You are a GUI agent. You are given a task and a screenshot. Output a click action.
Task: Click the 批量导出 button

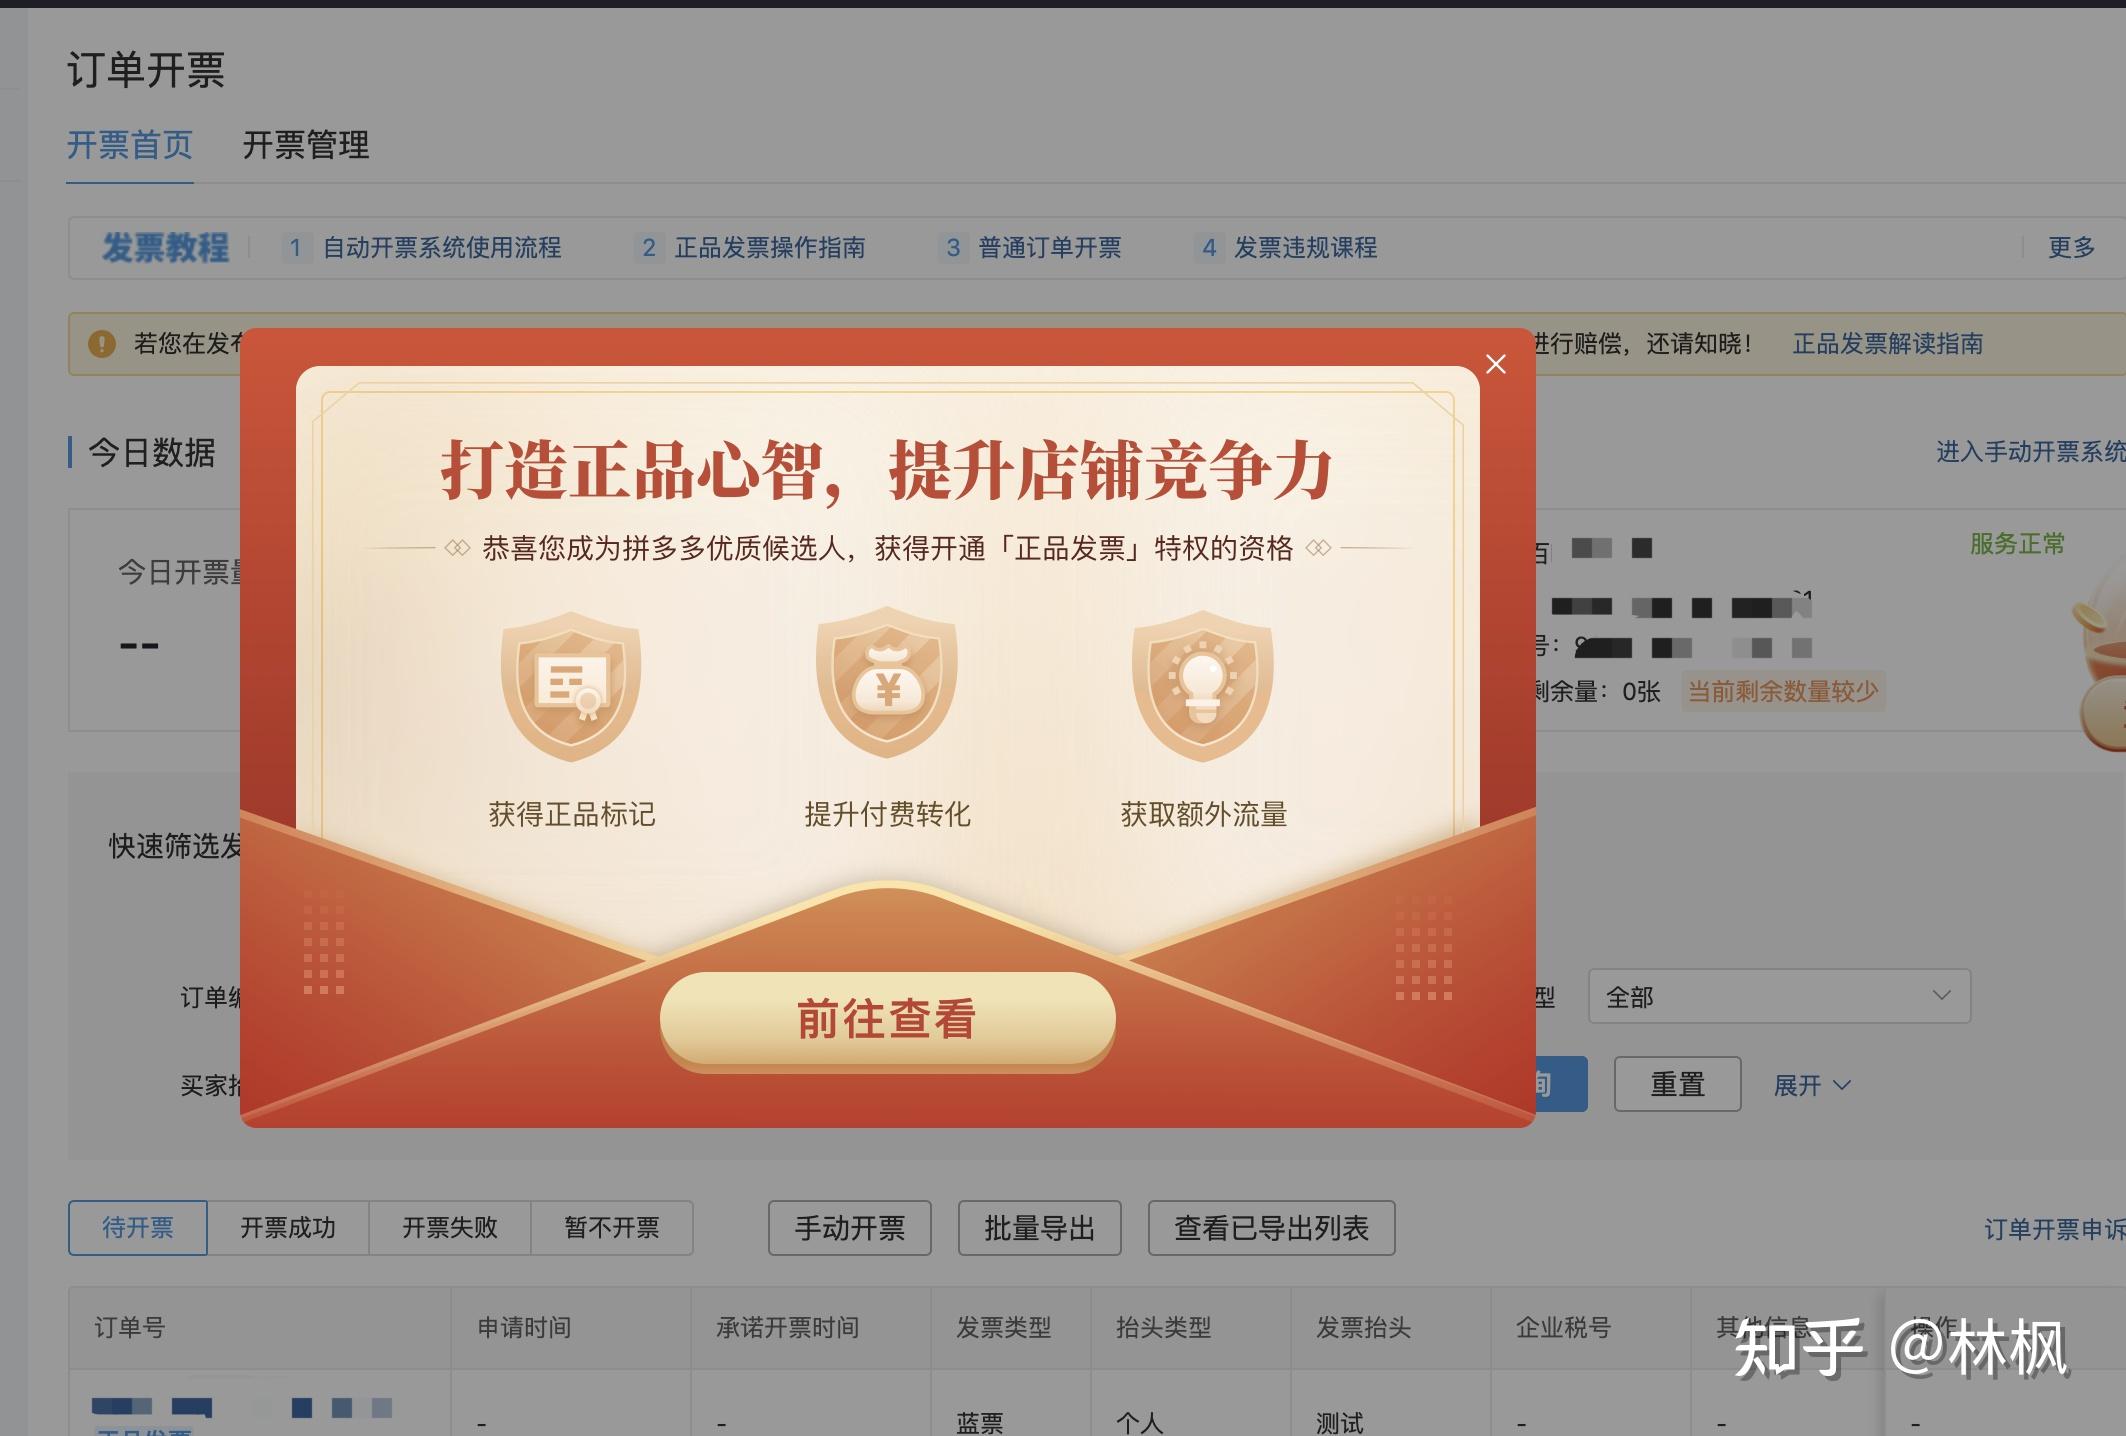pyautogui.click(x=1040, y=1227)
